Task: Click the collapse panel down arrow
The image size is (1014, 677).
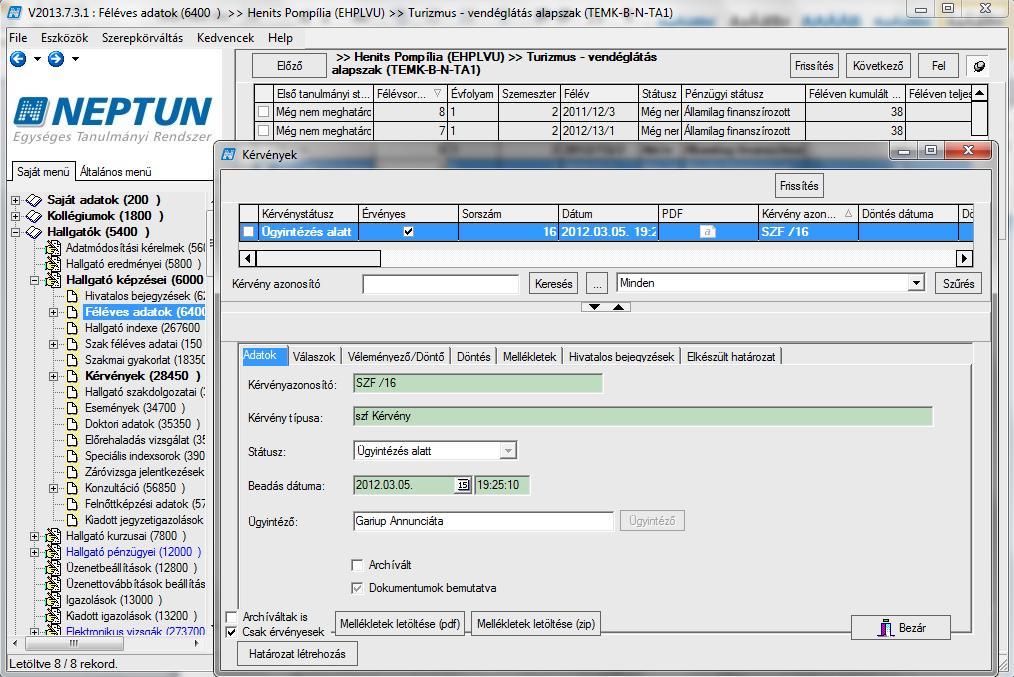Action: (x=594, y=307)
